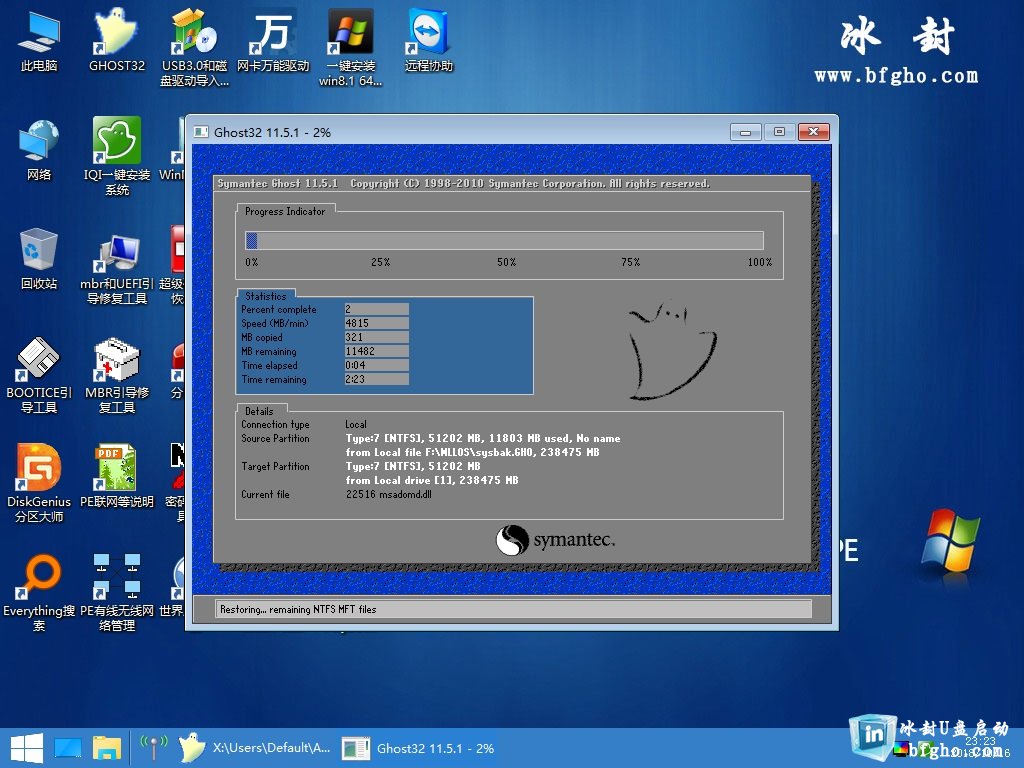Click the 'Details' group label
1024x768 pixels.
(259, 411)
